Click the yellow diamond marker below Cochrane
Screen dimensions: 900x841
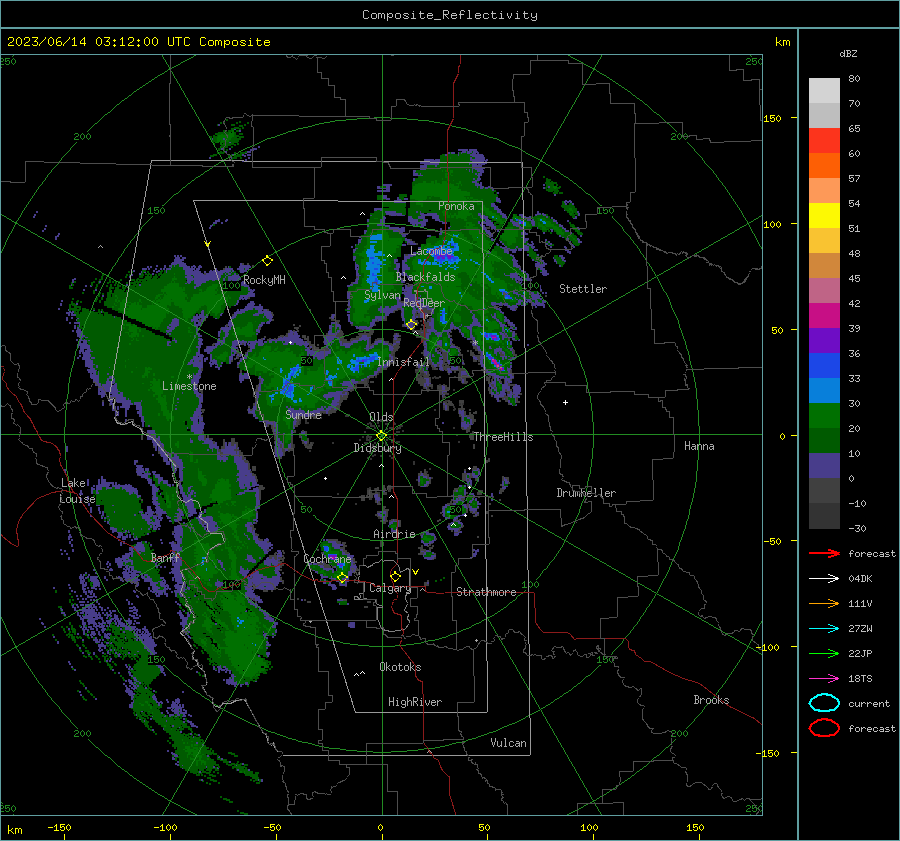click(342, 578)
